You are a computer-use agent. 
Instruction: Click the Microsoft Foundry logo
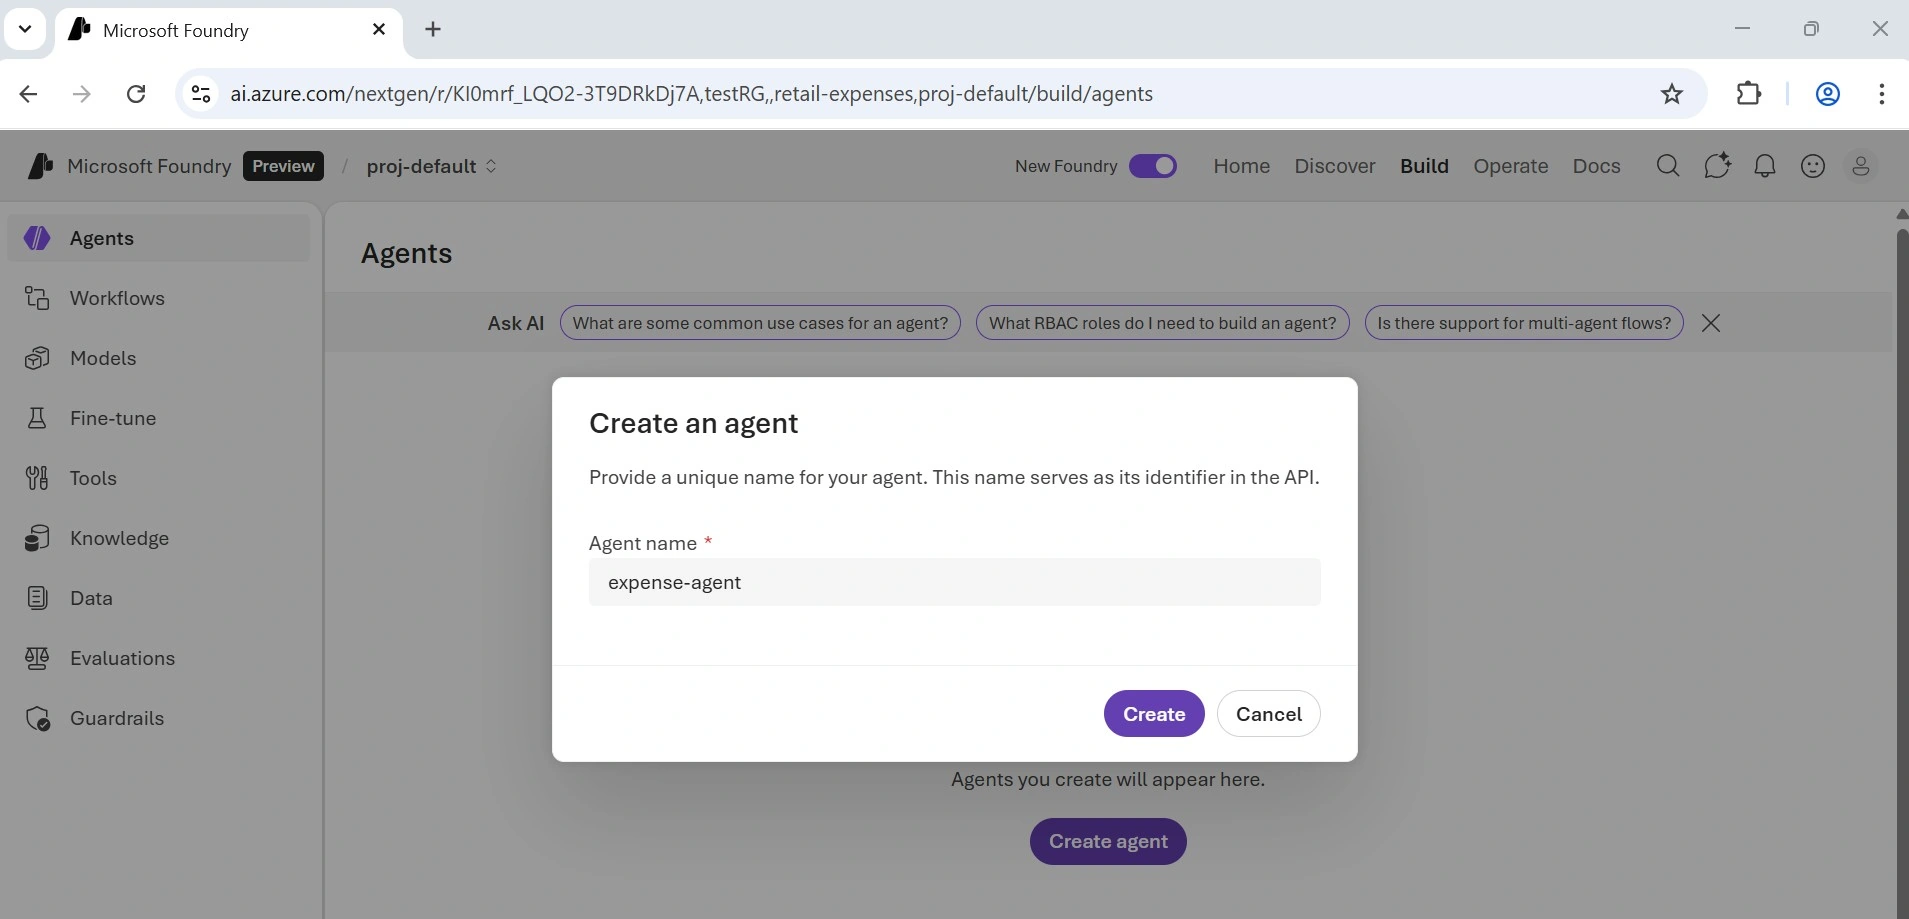tap(41, 166)
